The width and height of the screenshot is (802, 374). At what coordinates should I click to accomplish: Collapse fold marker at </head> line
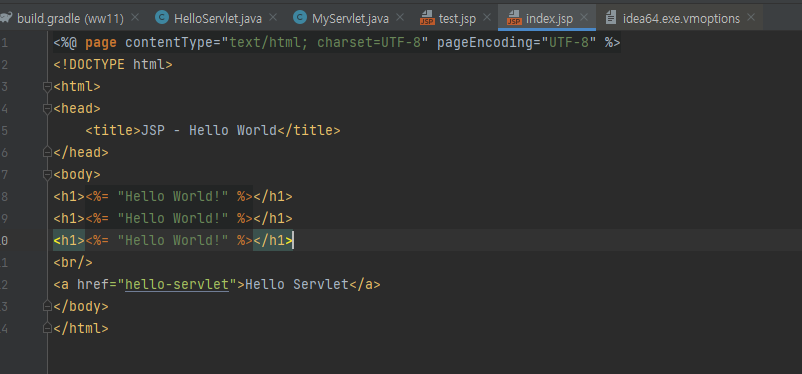point(48,152)
